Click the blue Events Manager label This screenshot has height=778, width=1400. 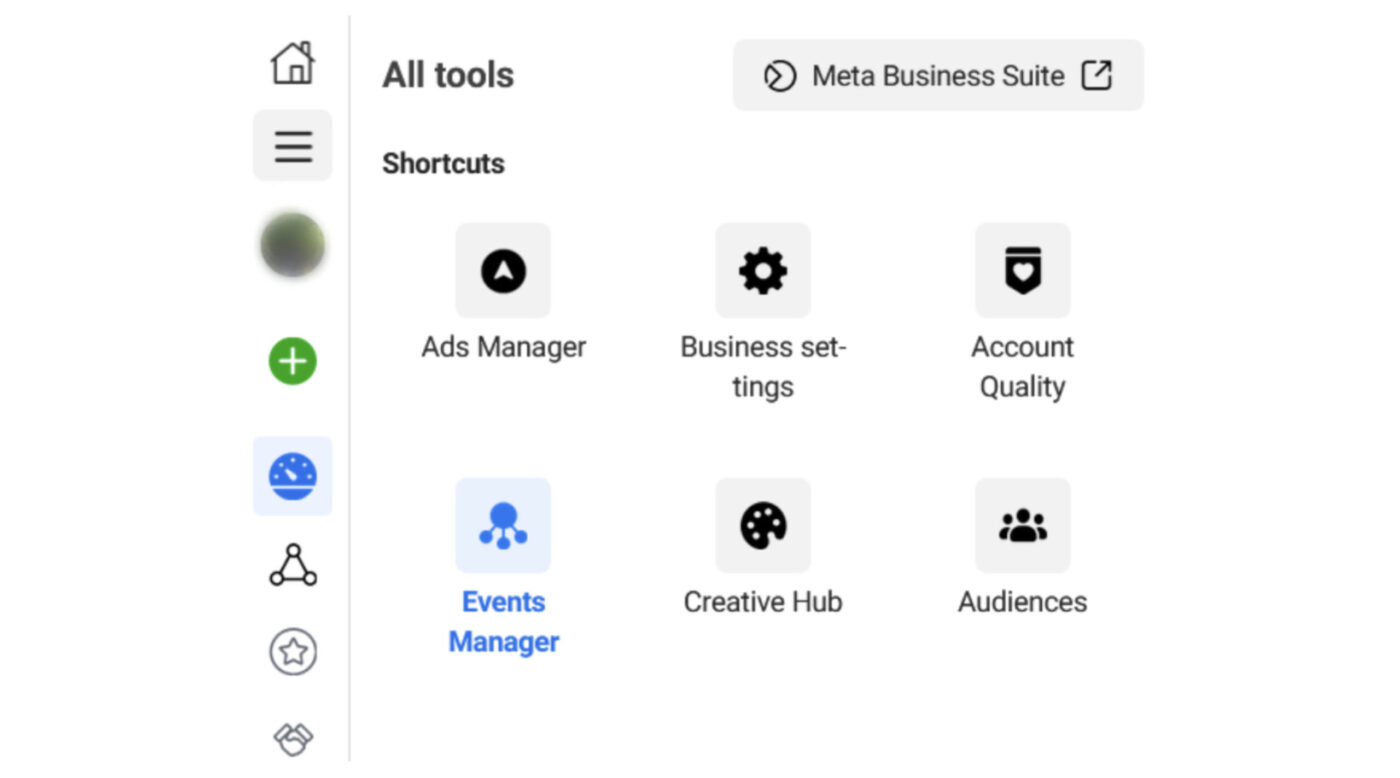tap(504, 622)
